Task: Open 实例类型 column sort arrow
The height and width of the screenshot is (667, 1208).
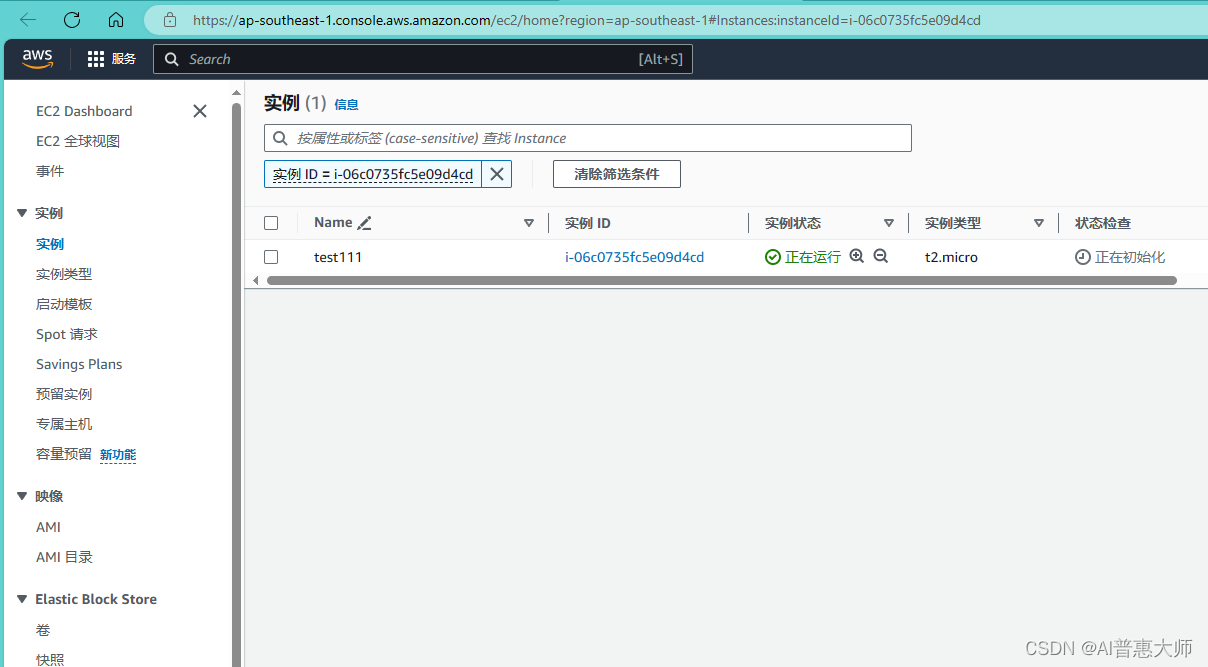Action: point(1039,223)
